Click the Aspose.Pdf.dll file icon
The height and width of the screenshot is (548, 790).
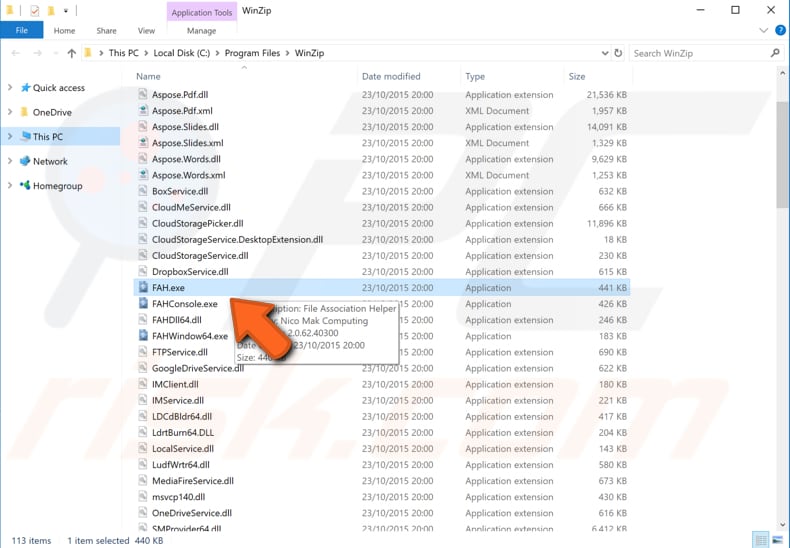[143, 95]
